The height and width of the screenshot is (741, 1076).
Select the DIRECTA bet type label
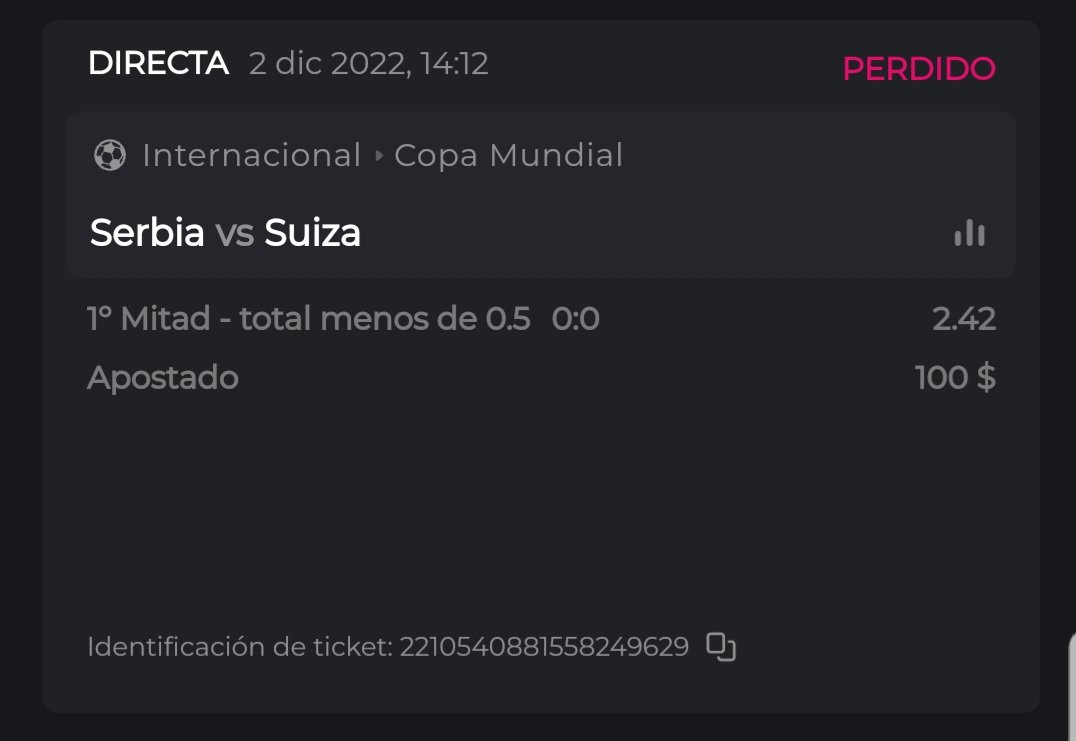click(158, 64)
